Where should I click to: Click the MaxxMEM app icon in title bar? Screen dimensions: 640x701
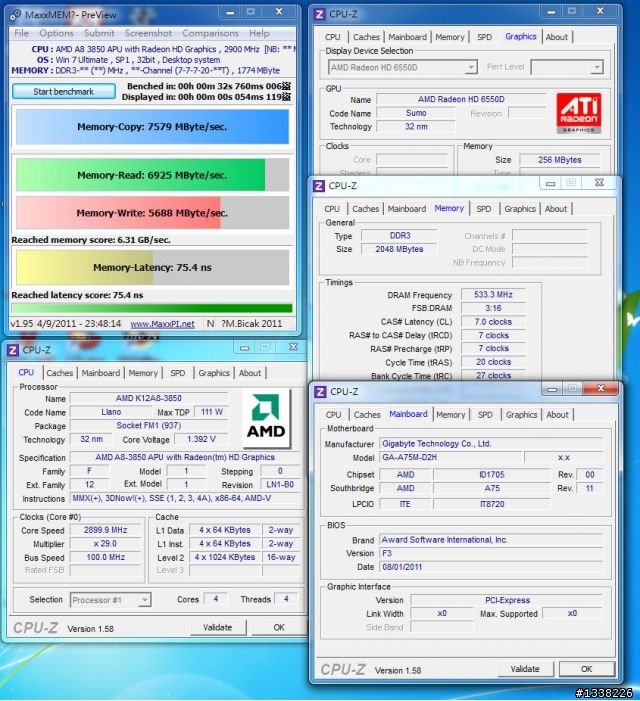tap(15, 15)
